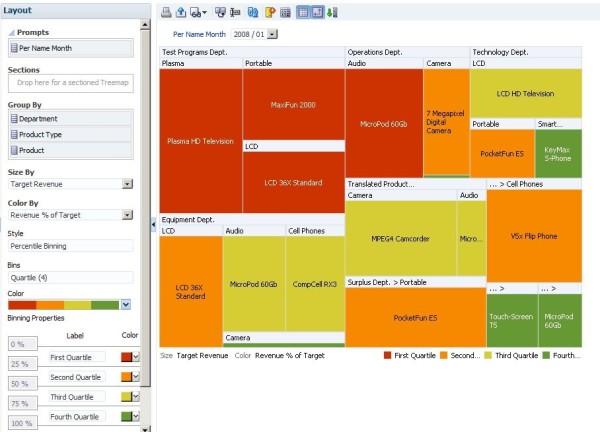600x432 pixels.
Task: Click the LCD HD Television tile
Action: click(x=526, y=93)
